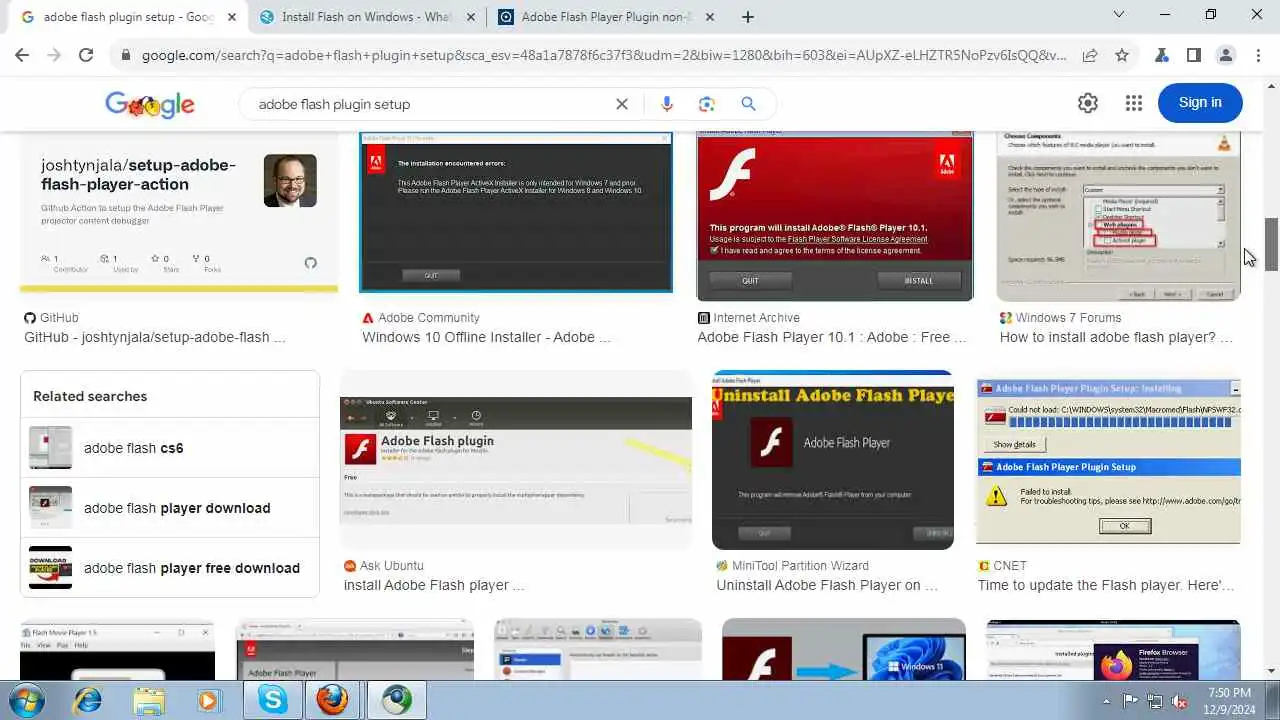This screenshot has height=720, width=1280.
Task: Open the 'GitHub - joshtynjala/setup-adobe-flash' link
Action: pyautogui.click(x=155, y=337)
